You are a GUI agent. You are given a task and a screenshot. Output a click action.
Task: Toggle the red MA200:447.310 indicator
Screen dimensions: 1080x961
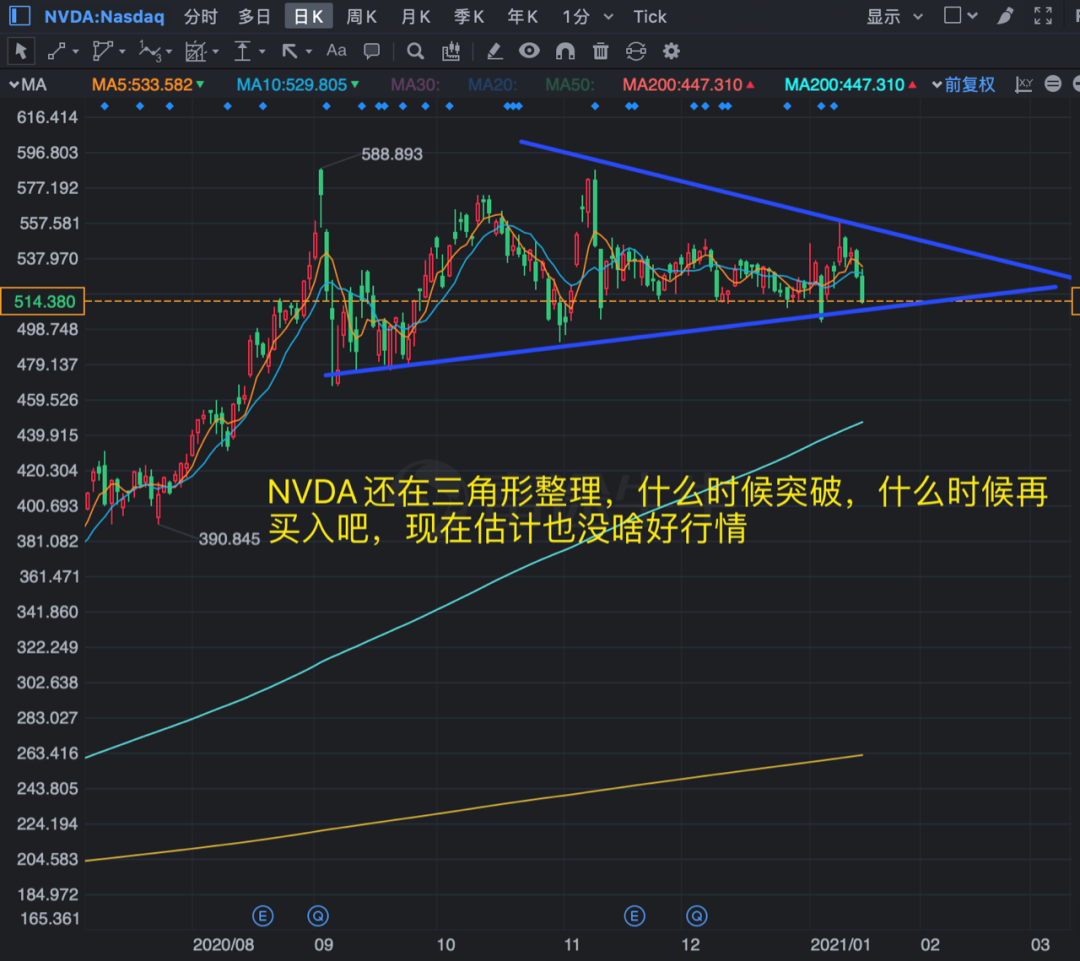pos(689,85)
